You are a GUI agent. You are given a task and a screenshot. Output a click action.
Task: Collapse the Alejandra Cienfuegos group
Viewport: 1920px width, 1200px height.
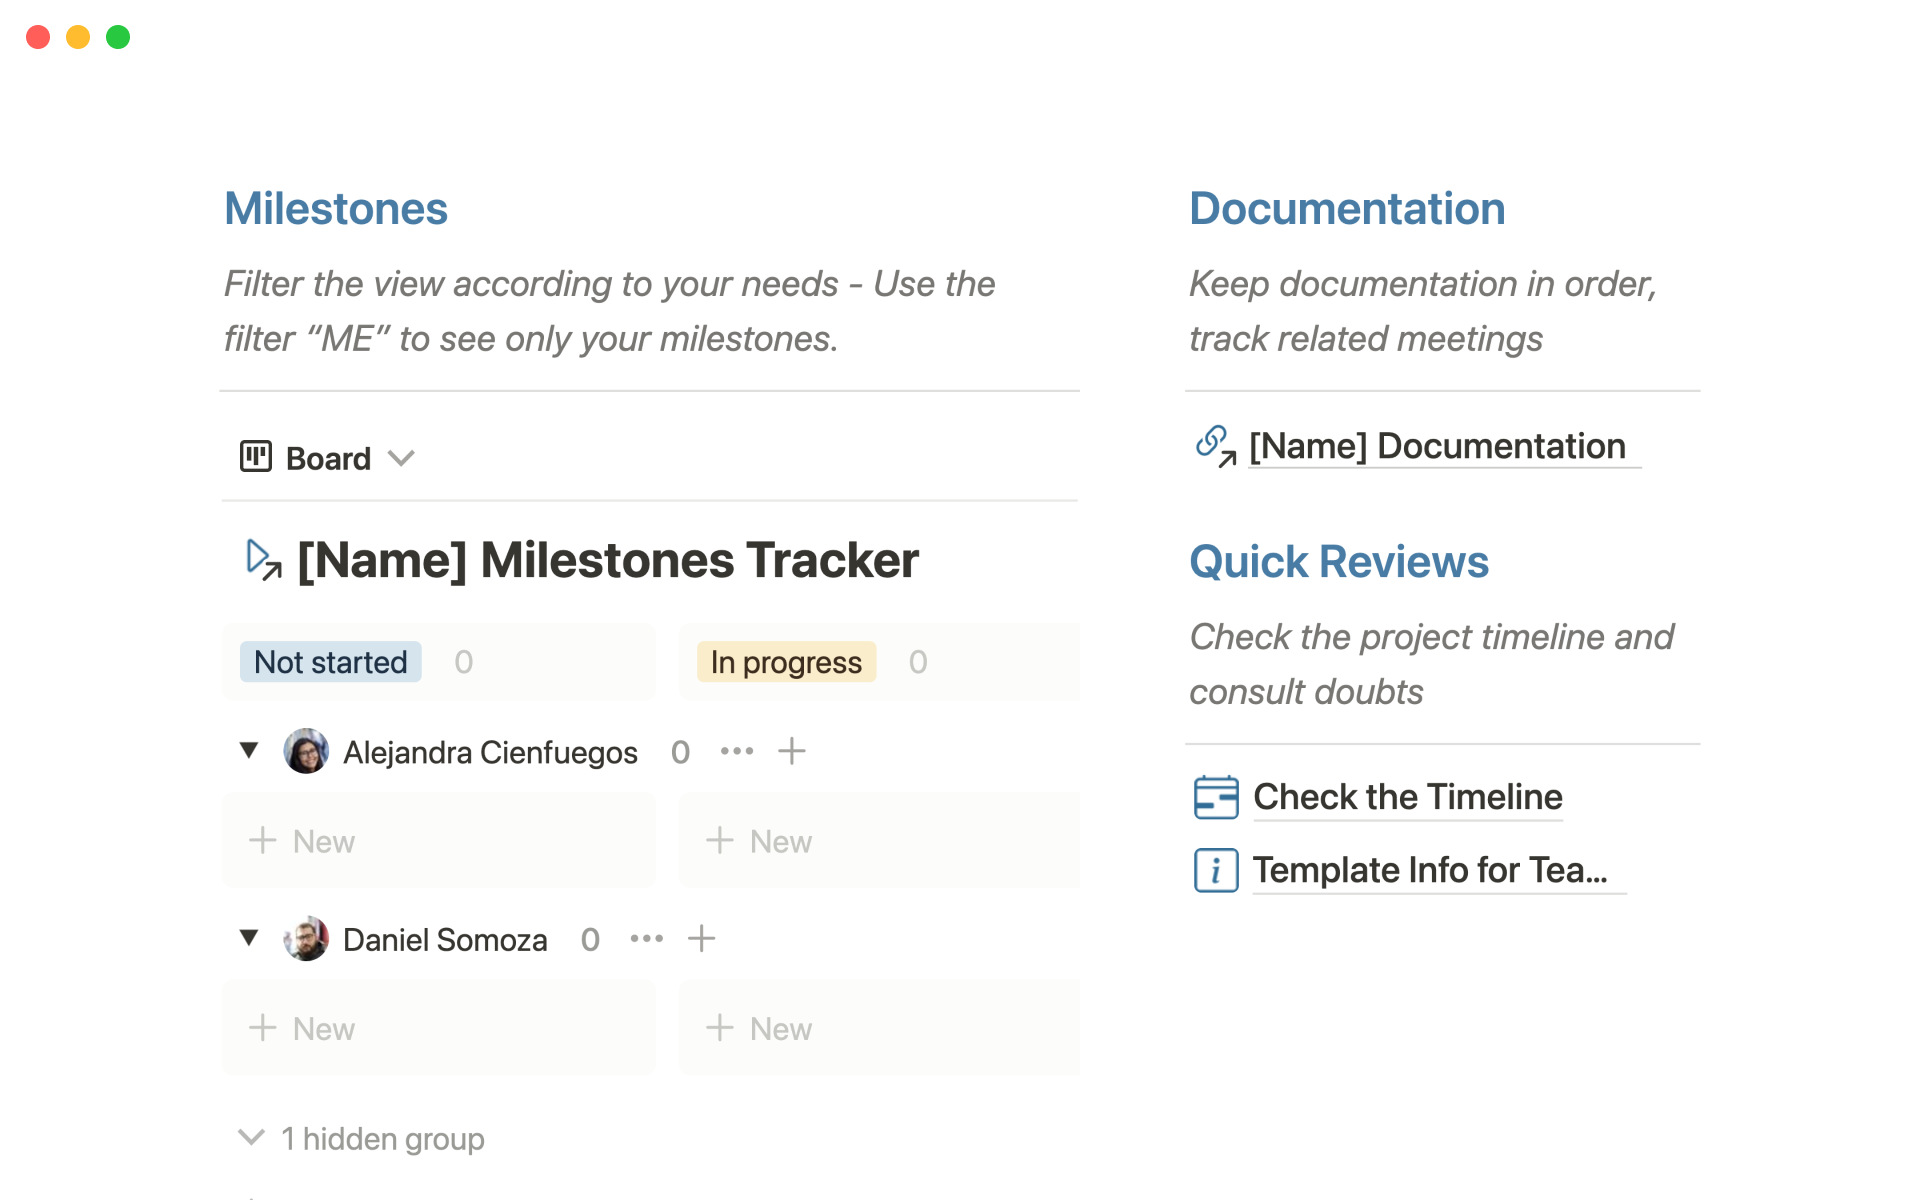pyautogui.click(x=249, y=750)
